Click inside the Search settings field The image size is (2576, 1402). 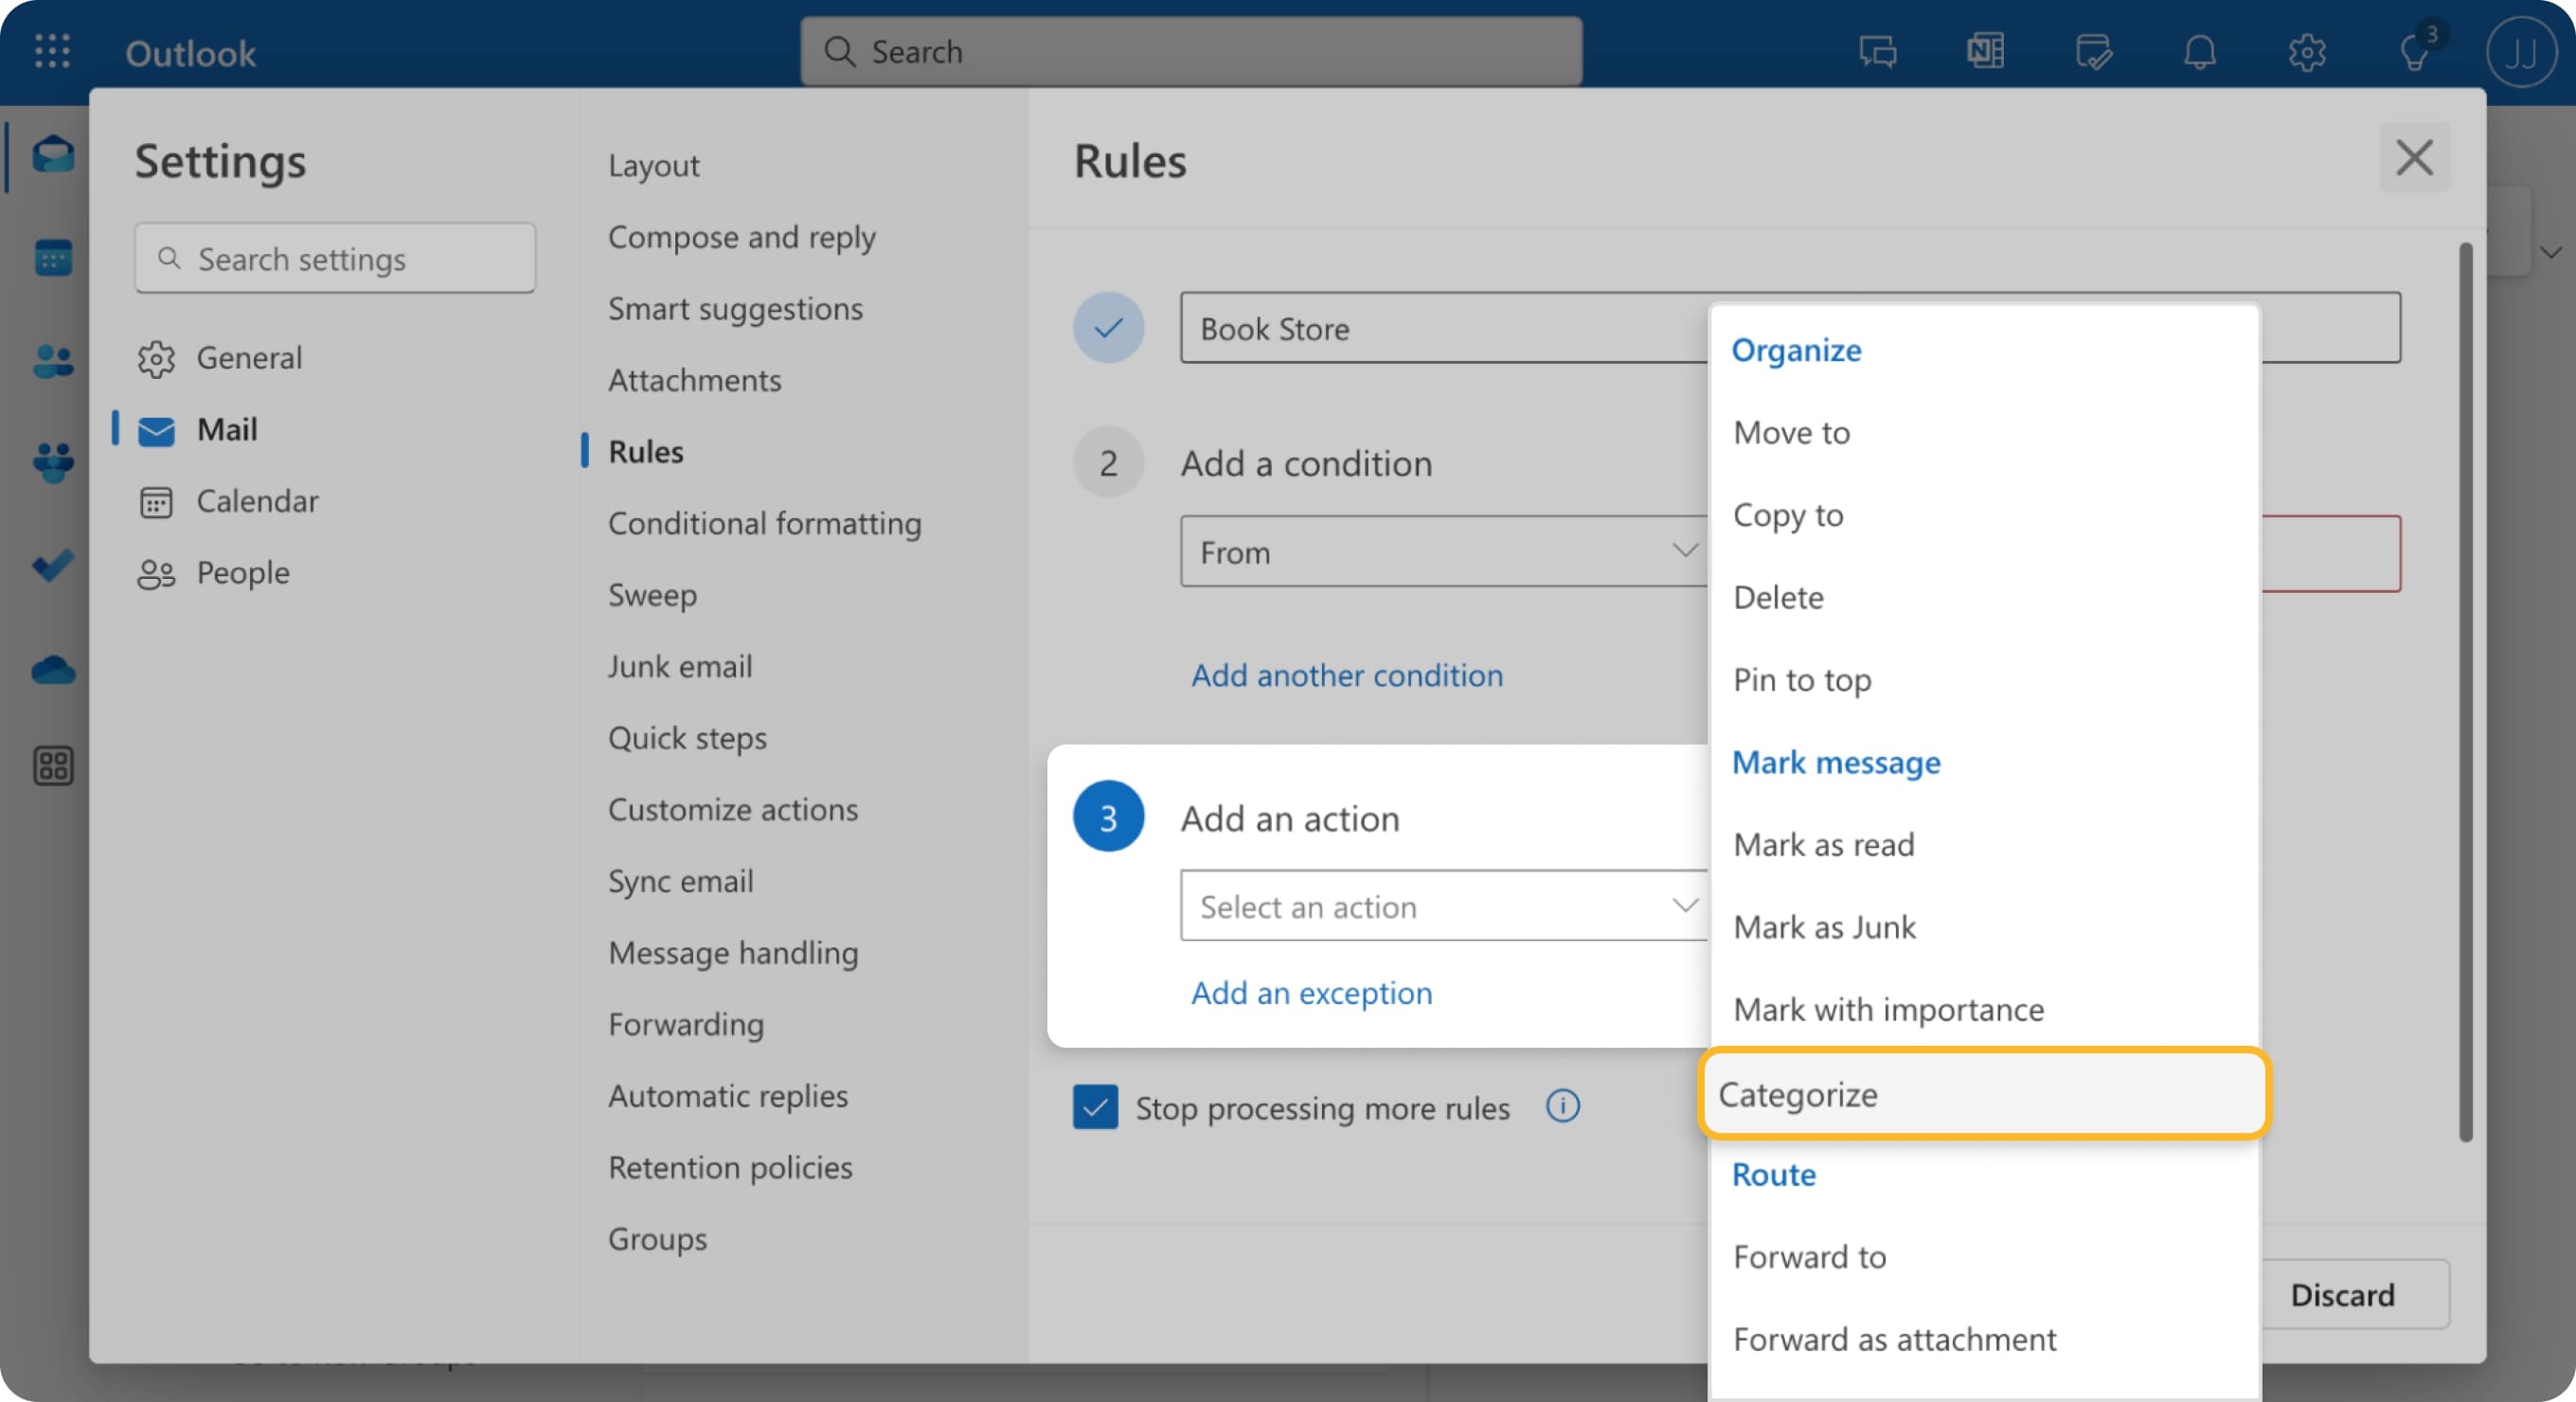click(x=334, y=258)
